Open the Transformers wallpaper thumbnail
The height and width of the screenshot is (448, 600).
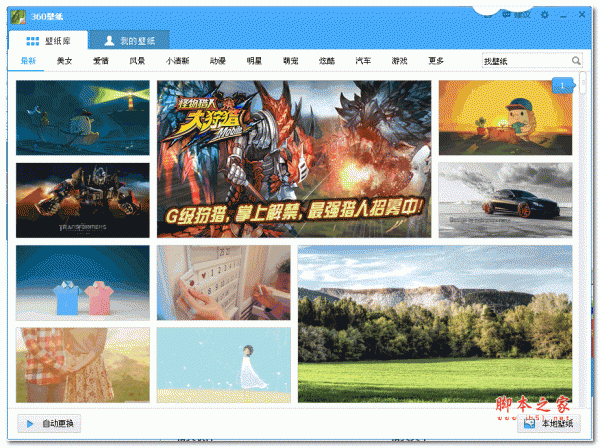[83, 200]
